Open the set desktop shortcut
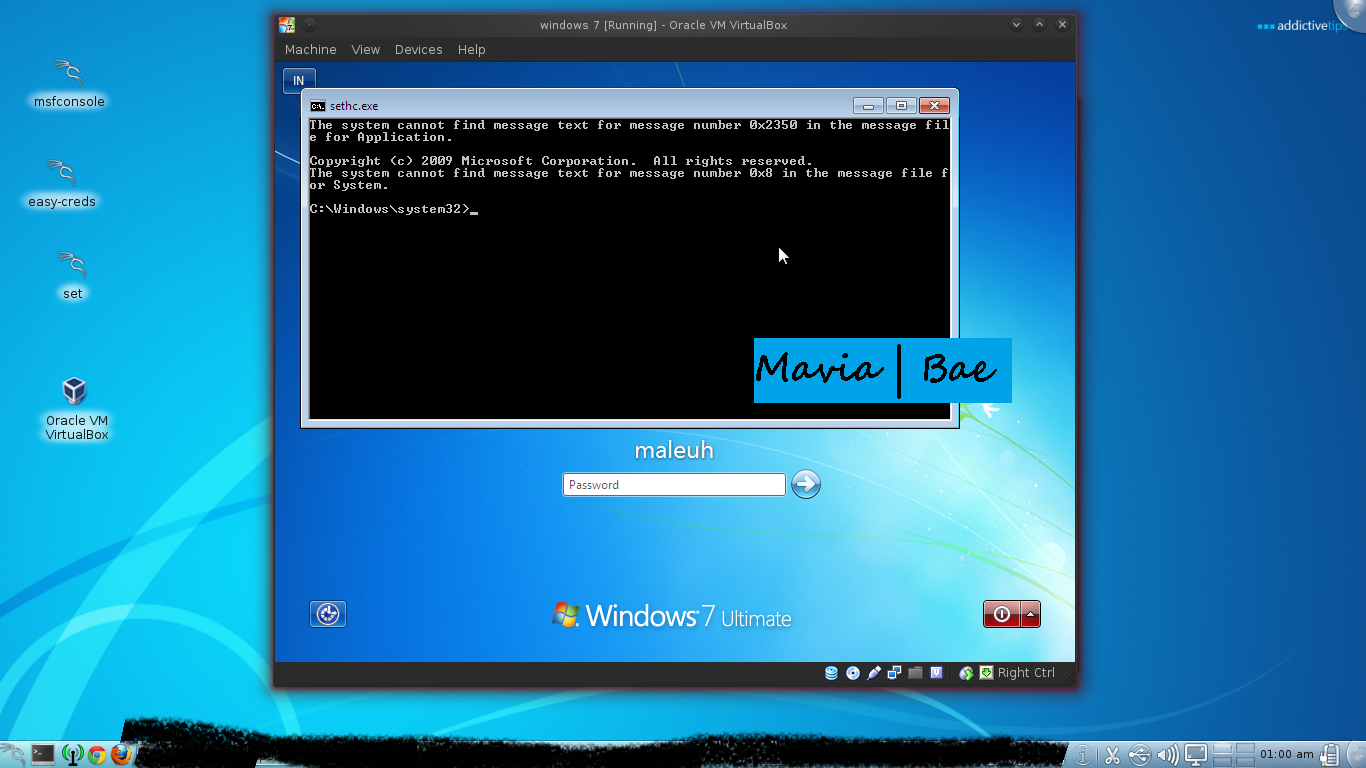 [x=72, y=276]
